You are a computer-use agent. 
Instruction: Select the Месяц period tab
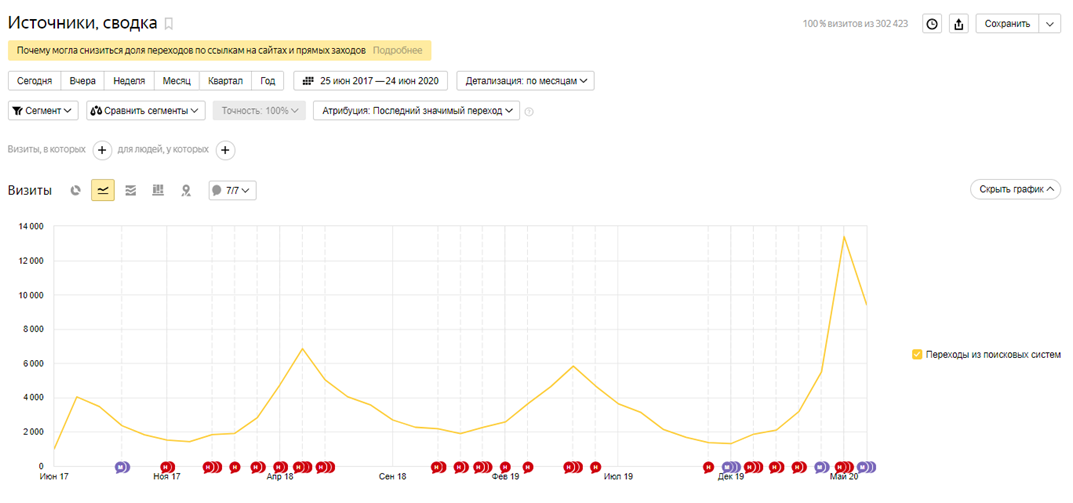tap(177, 81)
